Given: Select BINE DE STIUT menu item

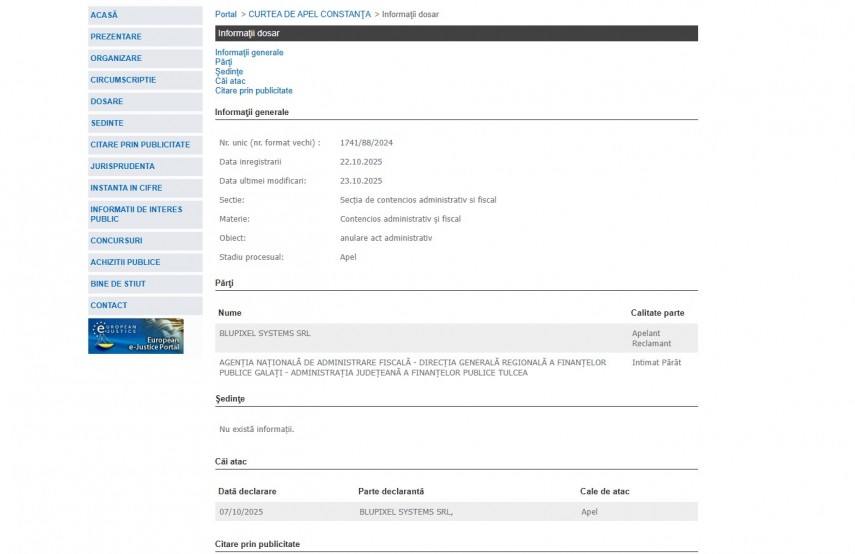Looking at the screenshot, I should coord(118,284).
